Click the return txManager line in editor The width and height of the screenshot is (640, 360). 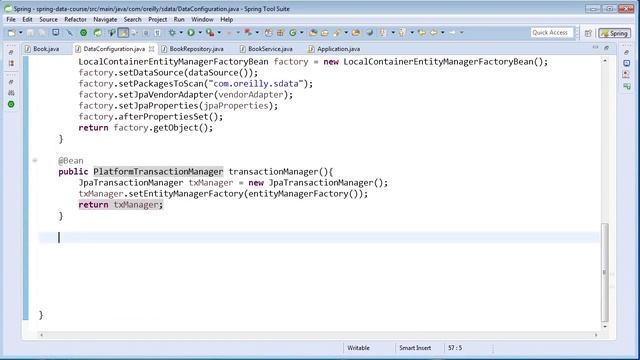120,205
